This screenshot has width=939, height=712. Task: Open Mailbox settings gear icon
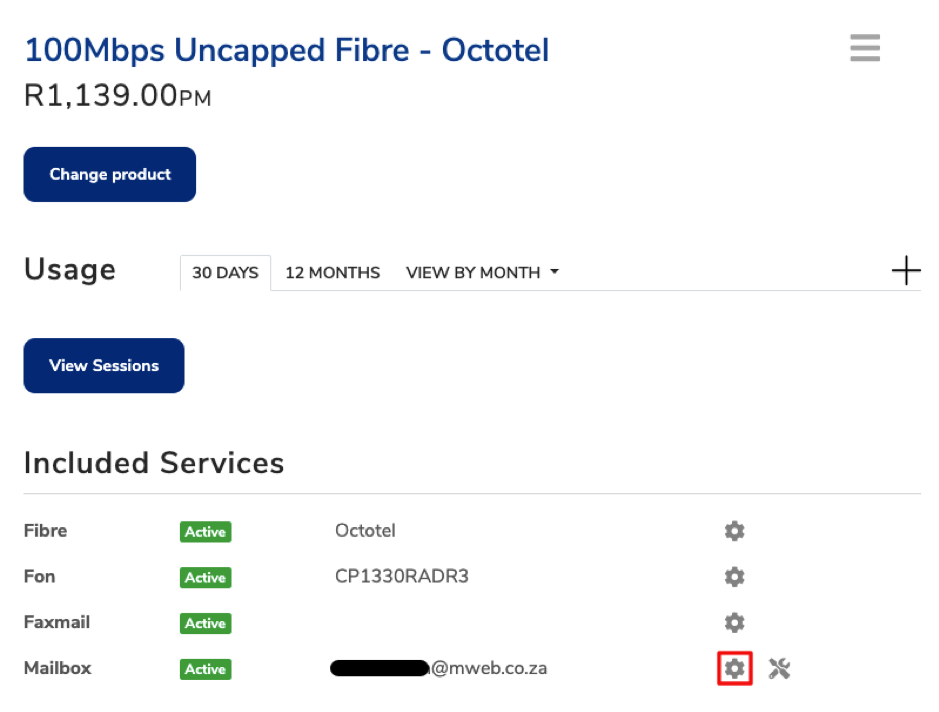[x=735, y=668]
